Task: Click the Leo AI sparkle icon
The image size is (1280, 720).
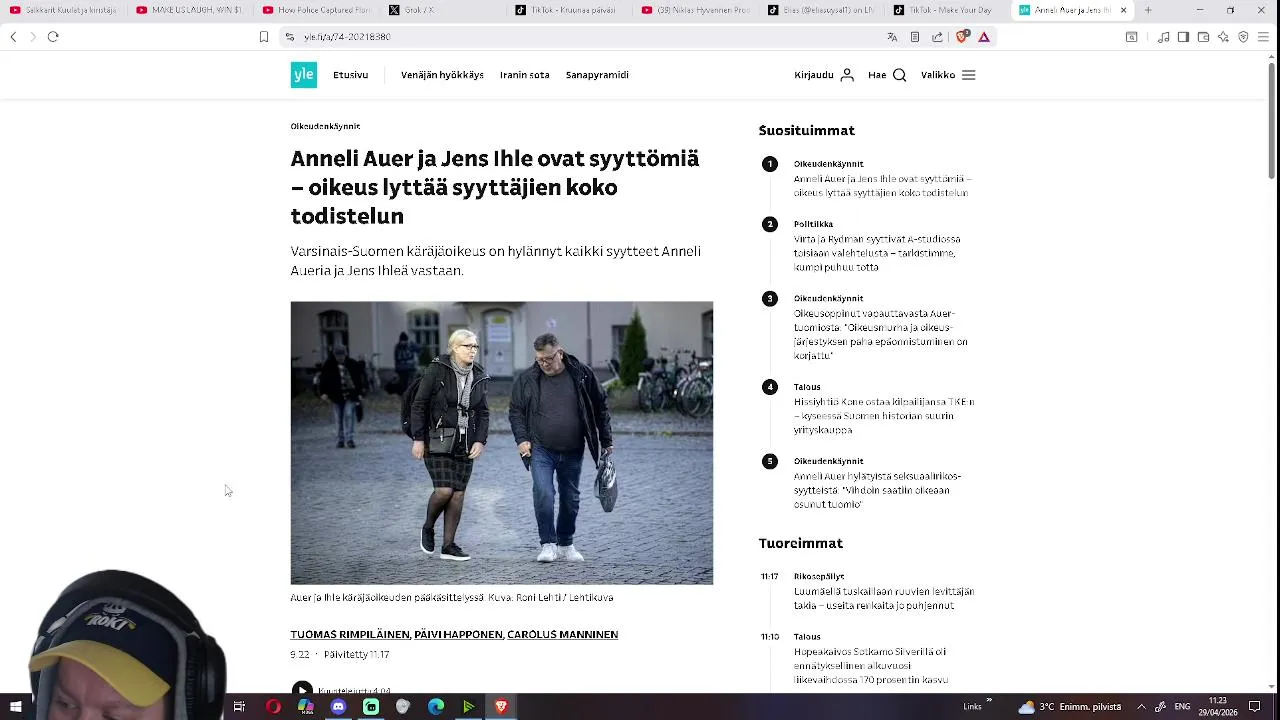Action: 1223,37
